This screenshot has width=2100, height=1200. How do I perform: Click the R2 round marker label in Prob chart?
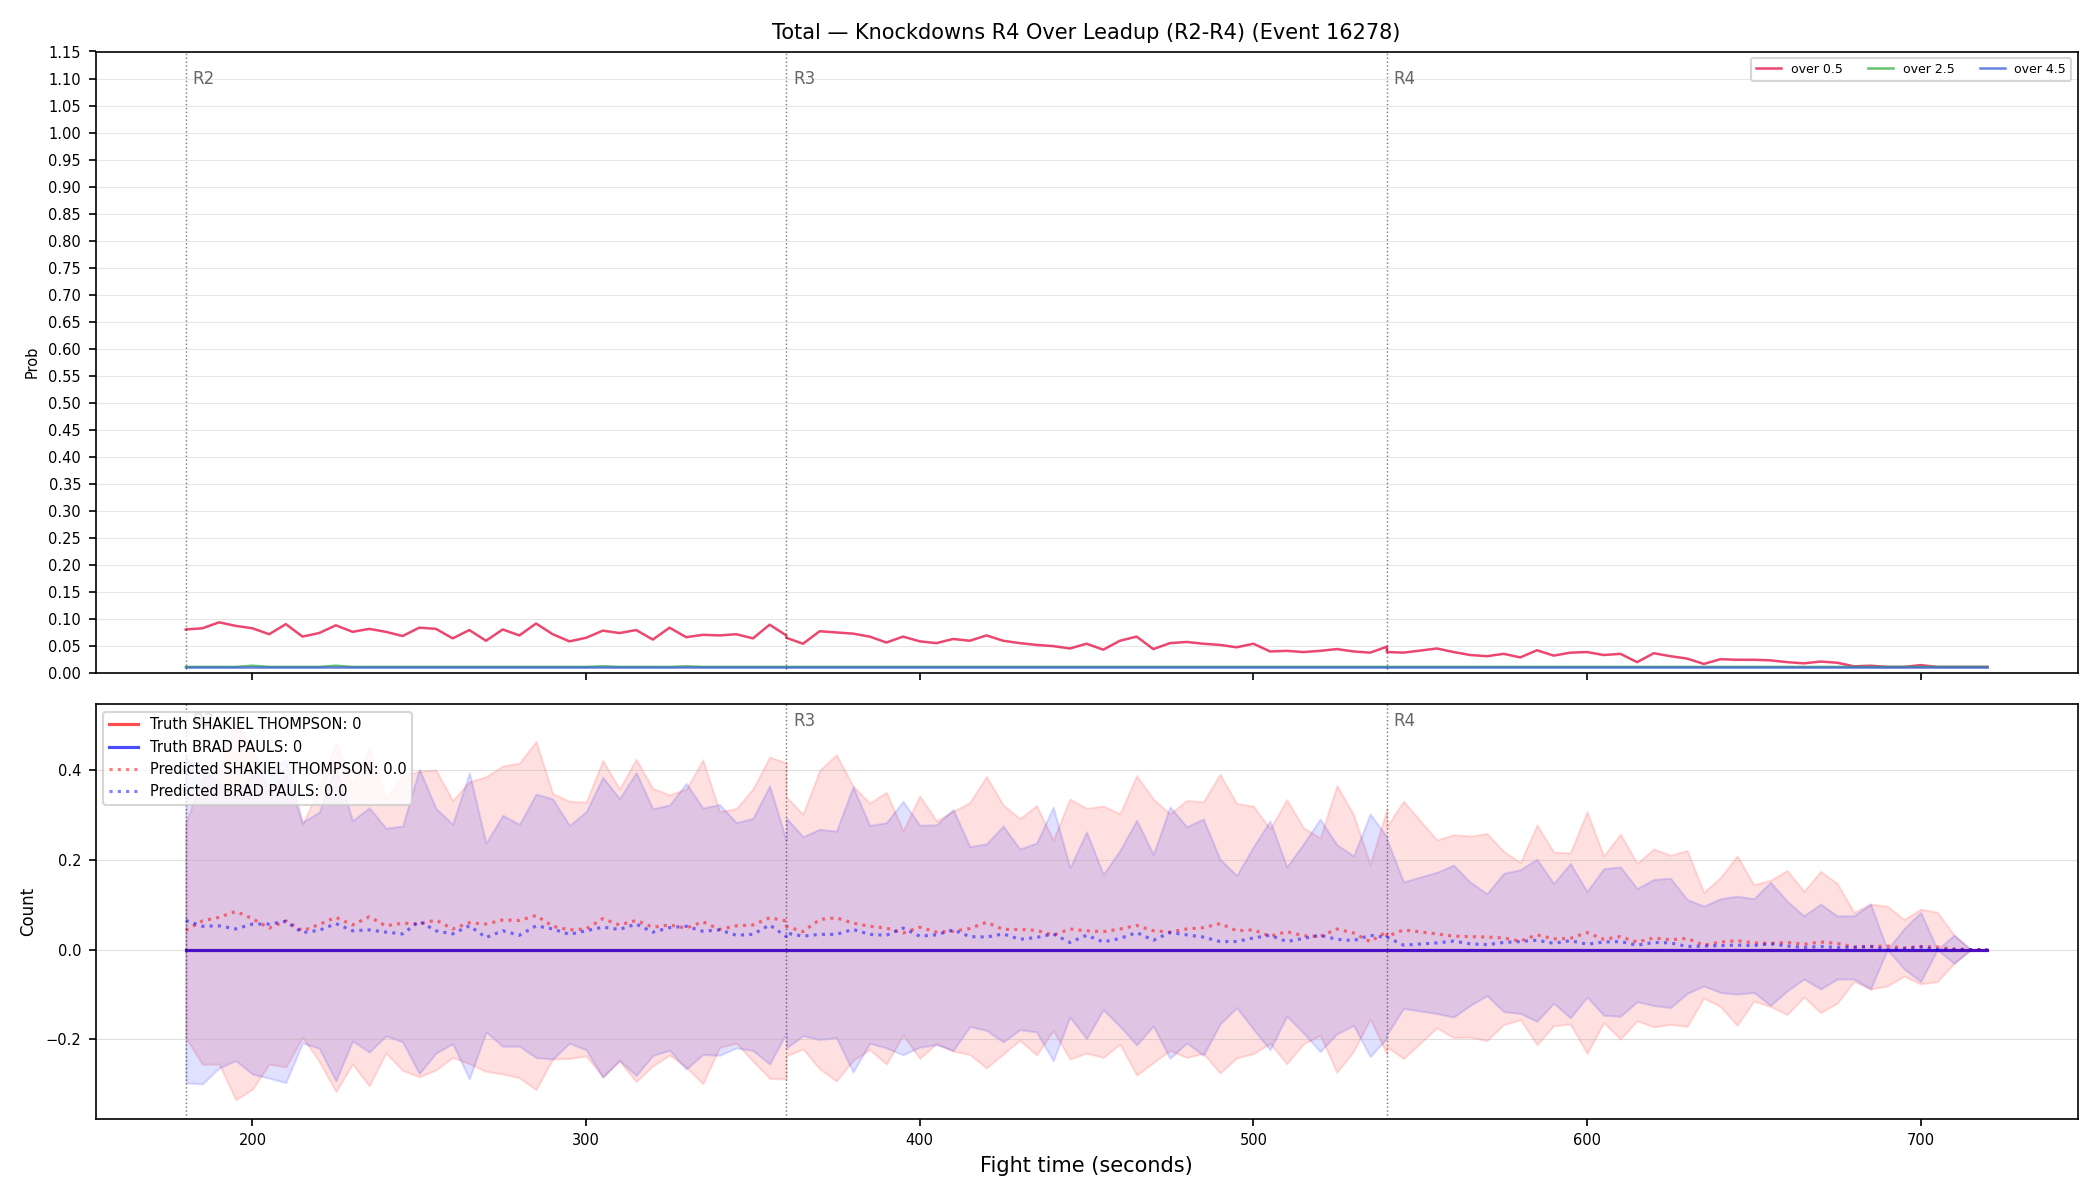(203, 78)
